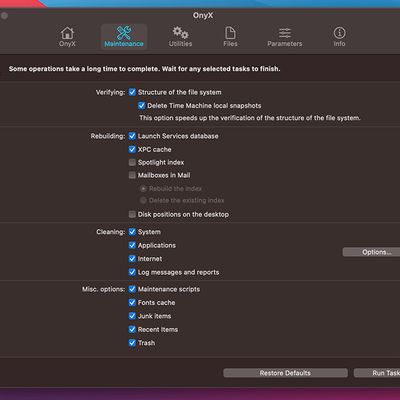Image resolution: width=400 pixels, height=400 pixels.
Task: Click the Verifying section label
Action: [110, 92]
